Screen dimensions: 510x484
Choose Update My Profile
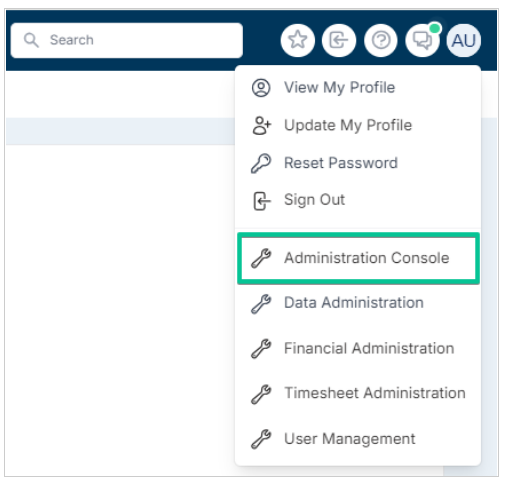(358, 125)
